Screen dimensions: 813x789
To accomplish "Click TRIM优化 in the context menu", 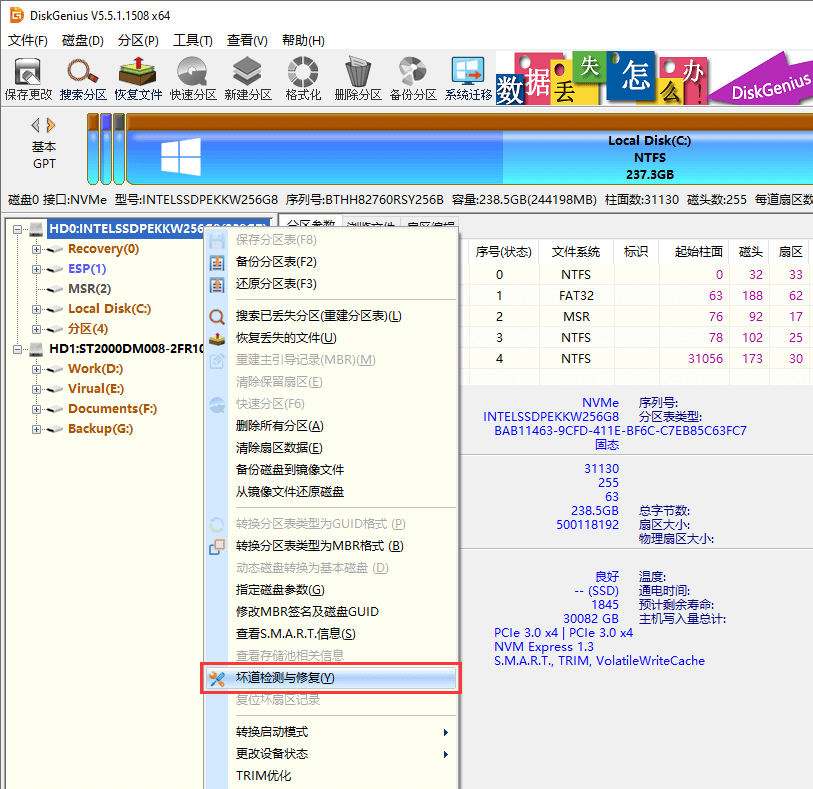I will coord(266,776).
